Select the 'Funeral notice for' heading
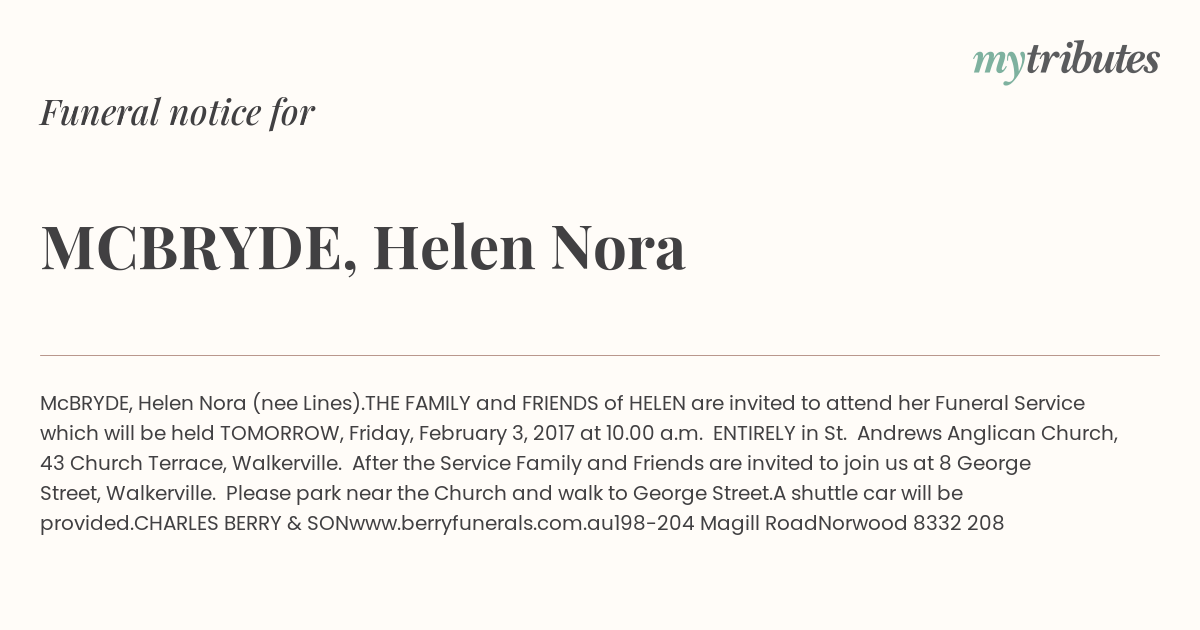1200x630 pixels. pyautogui.click(x=178, y=112)
